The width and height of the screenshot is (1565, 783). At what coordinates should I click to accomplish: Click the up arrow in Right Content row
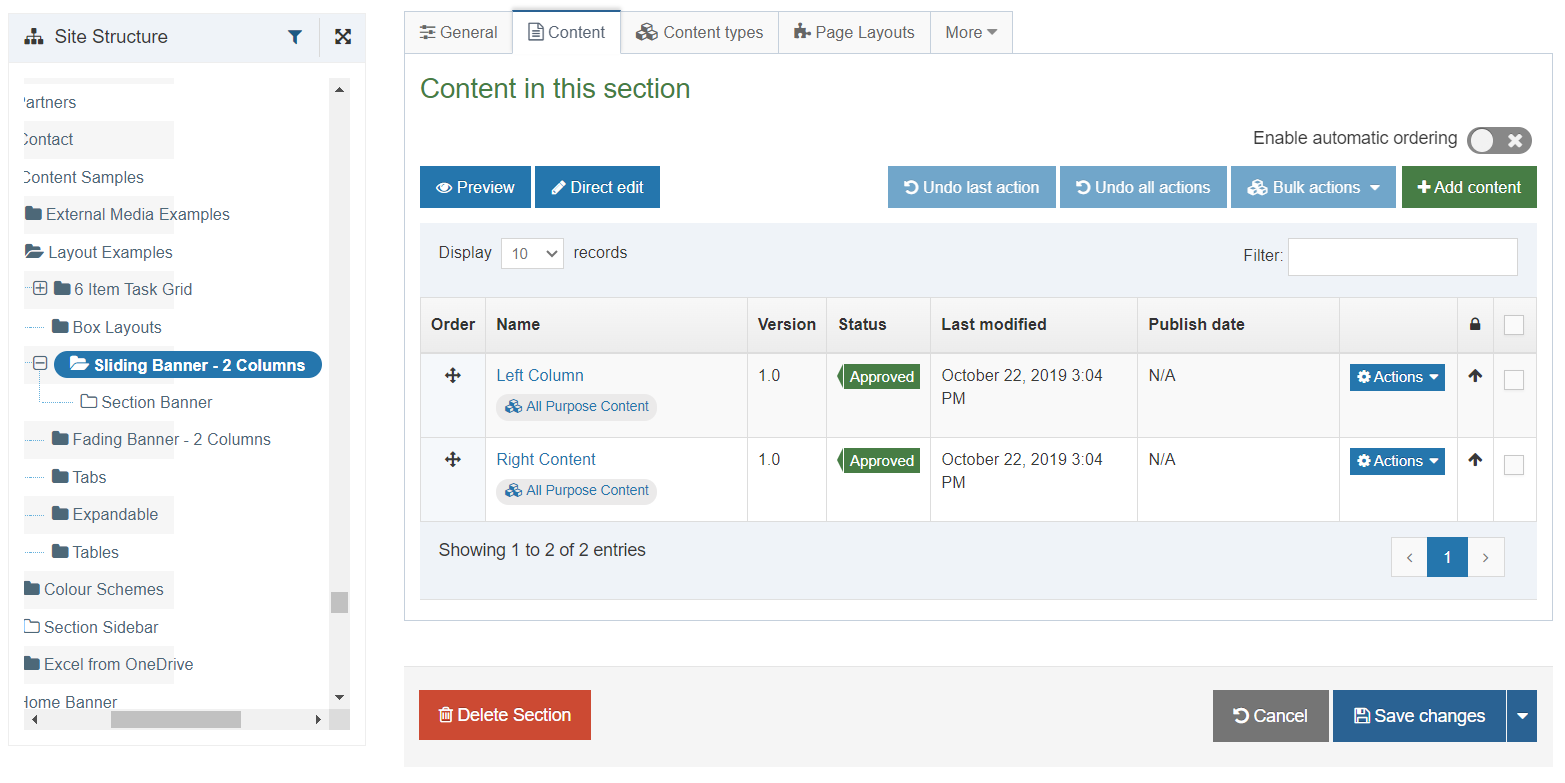[1475, 461]
